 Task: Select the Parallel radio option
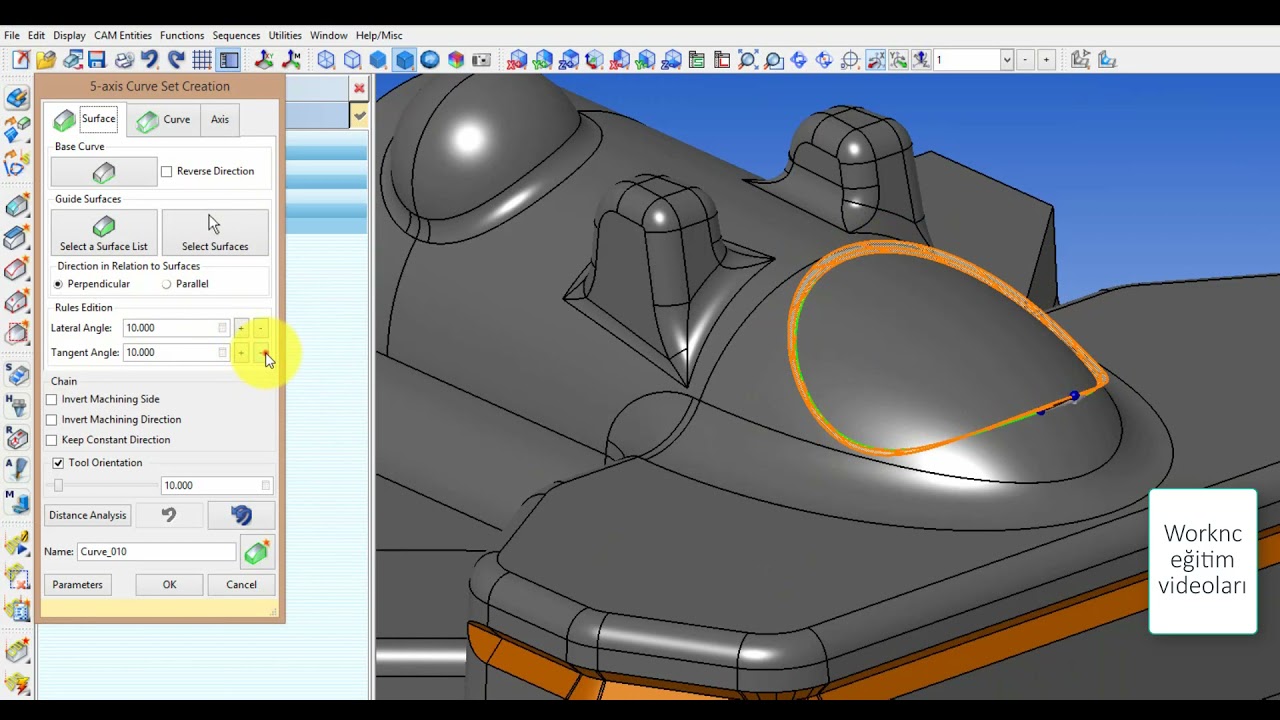pos(167,284)
